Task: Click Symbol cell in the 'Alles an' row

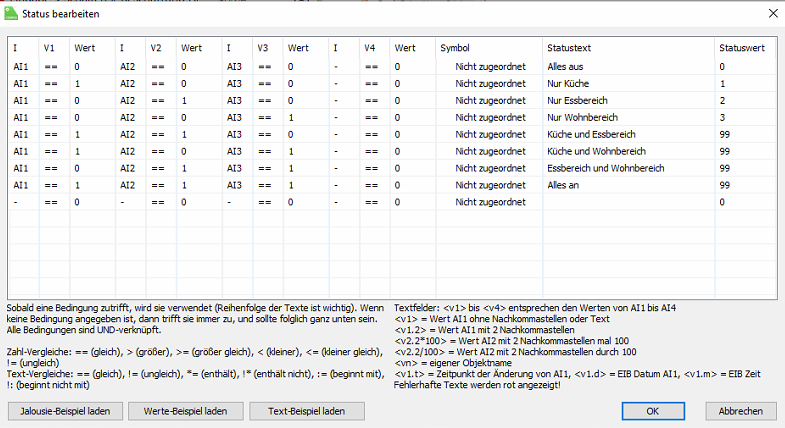Action: tap(490, 185)
